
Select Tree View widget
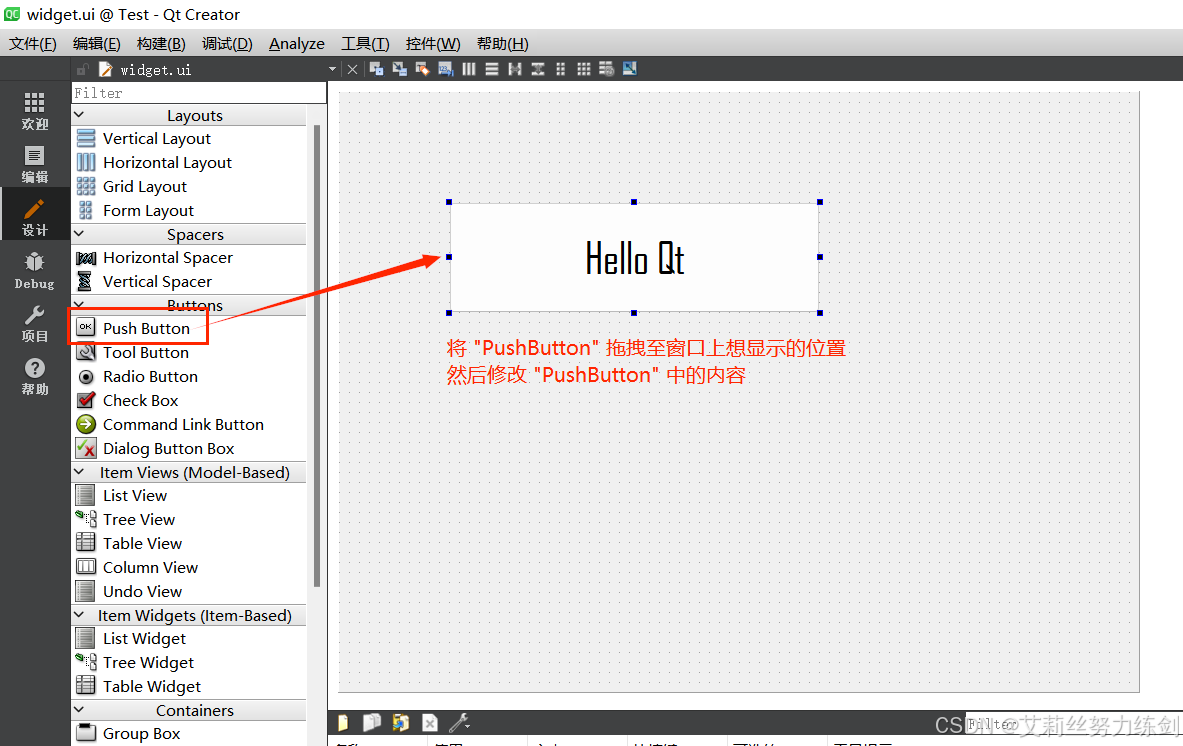pos(189,520)
